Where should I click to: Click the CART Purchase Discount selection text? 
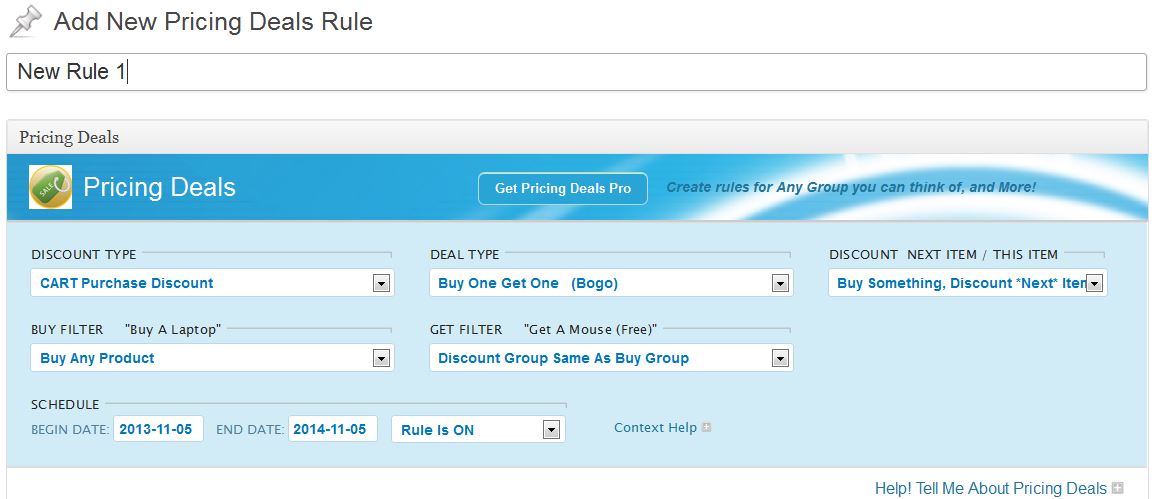[x=126, y=283]
